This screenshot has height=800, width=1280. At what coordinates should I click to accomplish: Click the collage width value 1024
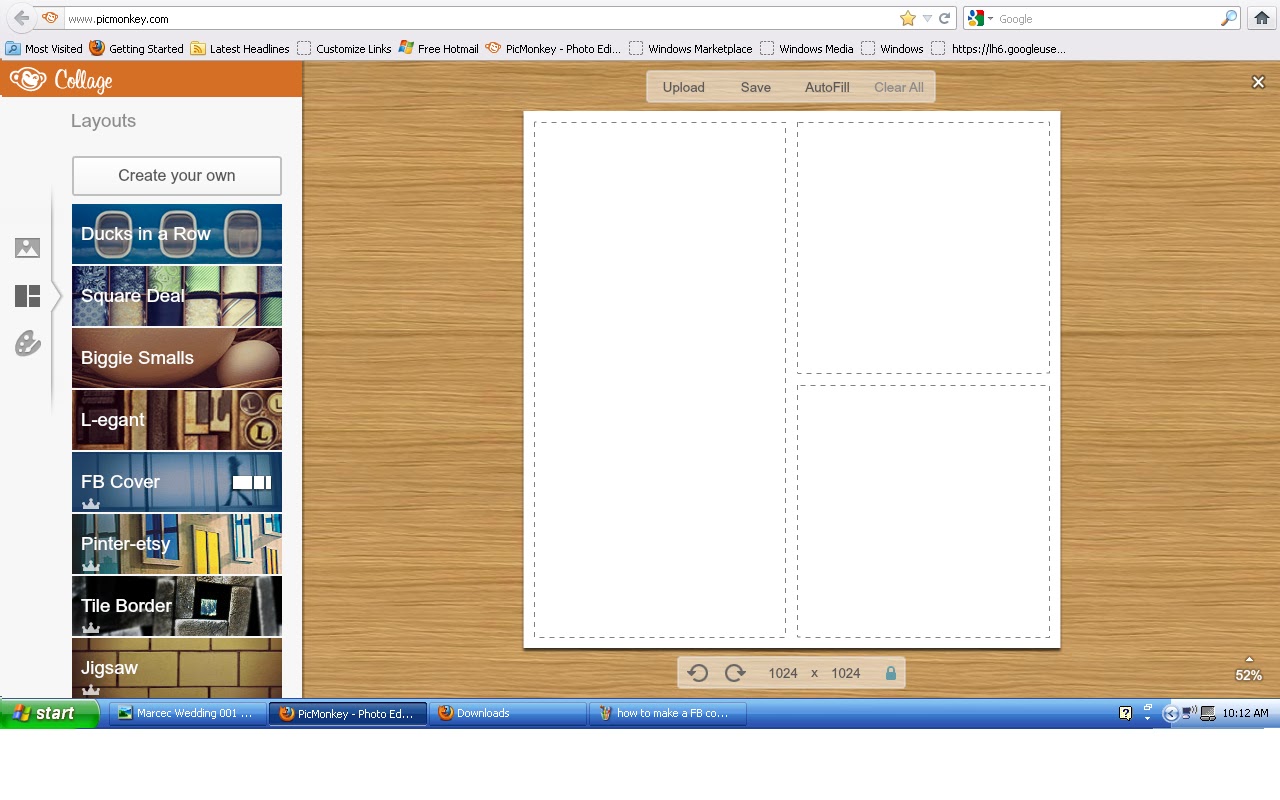[x=783, y=673]
